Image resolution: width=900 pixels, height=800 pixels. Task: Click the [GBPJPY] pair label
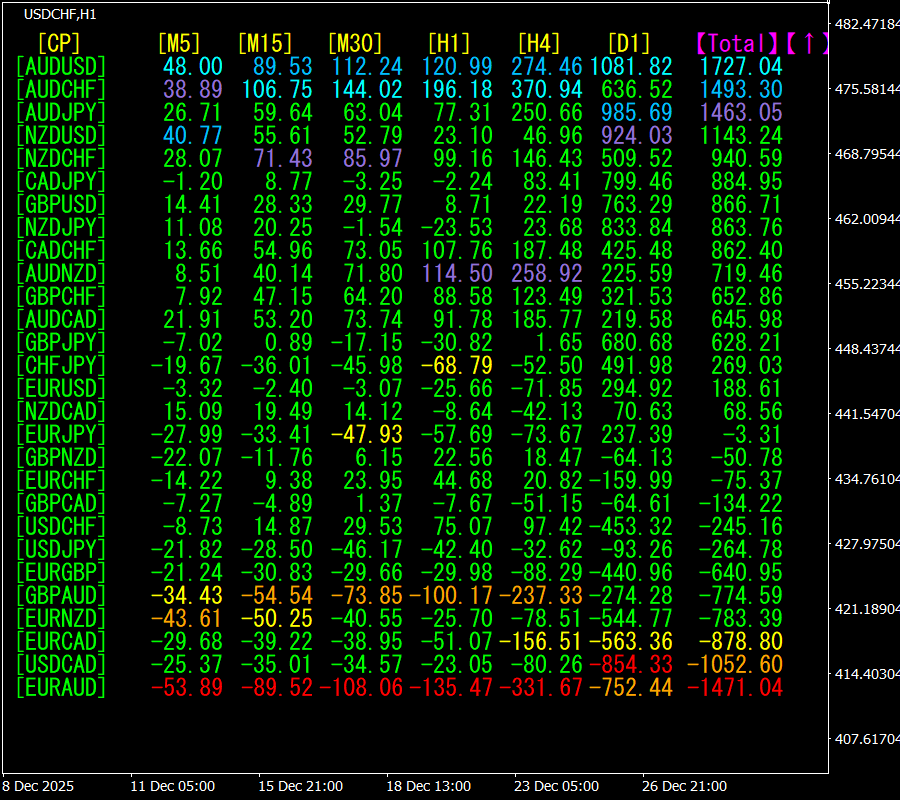61,343
